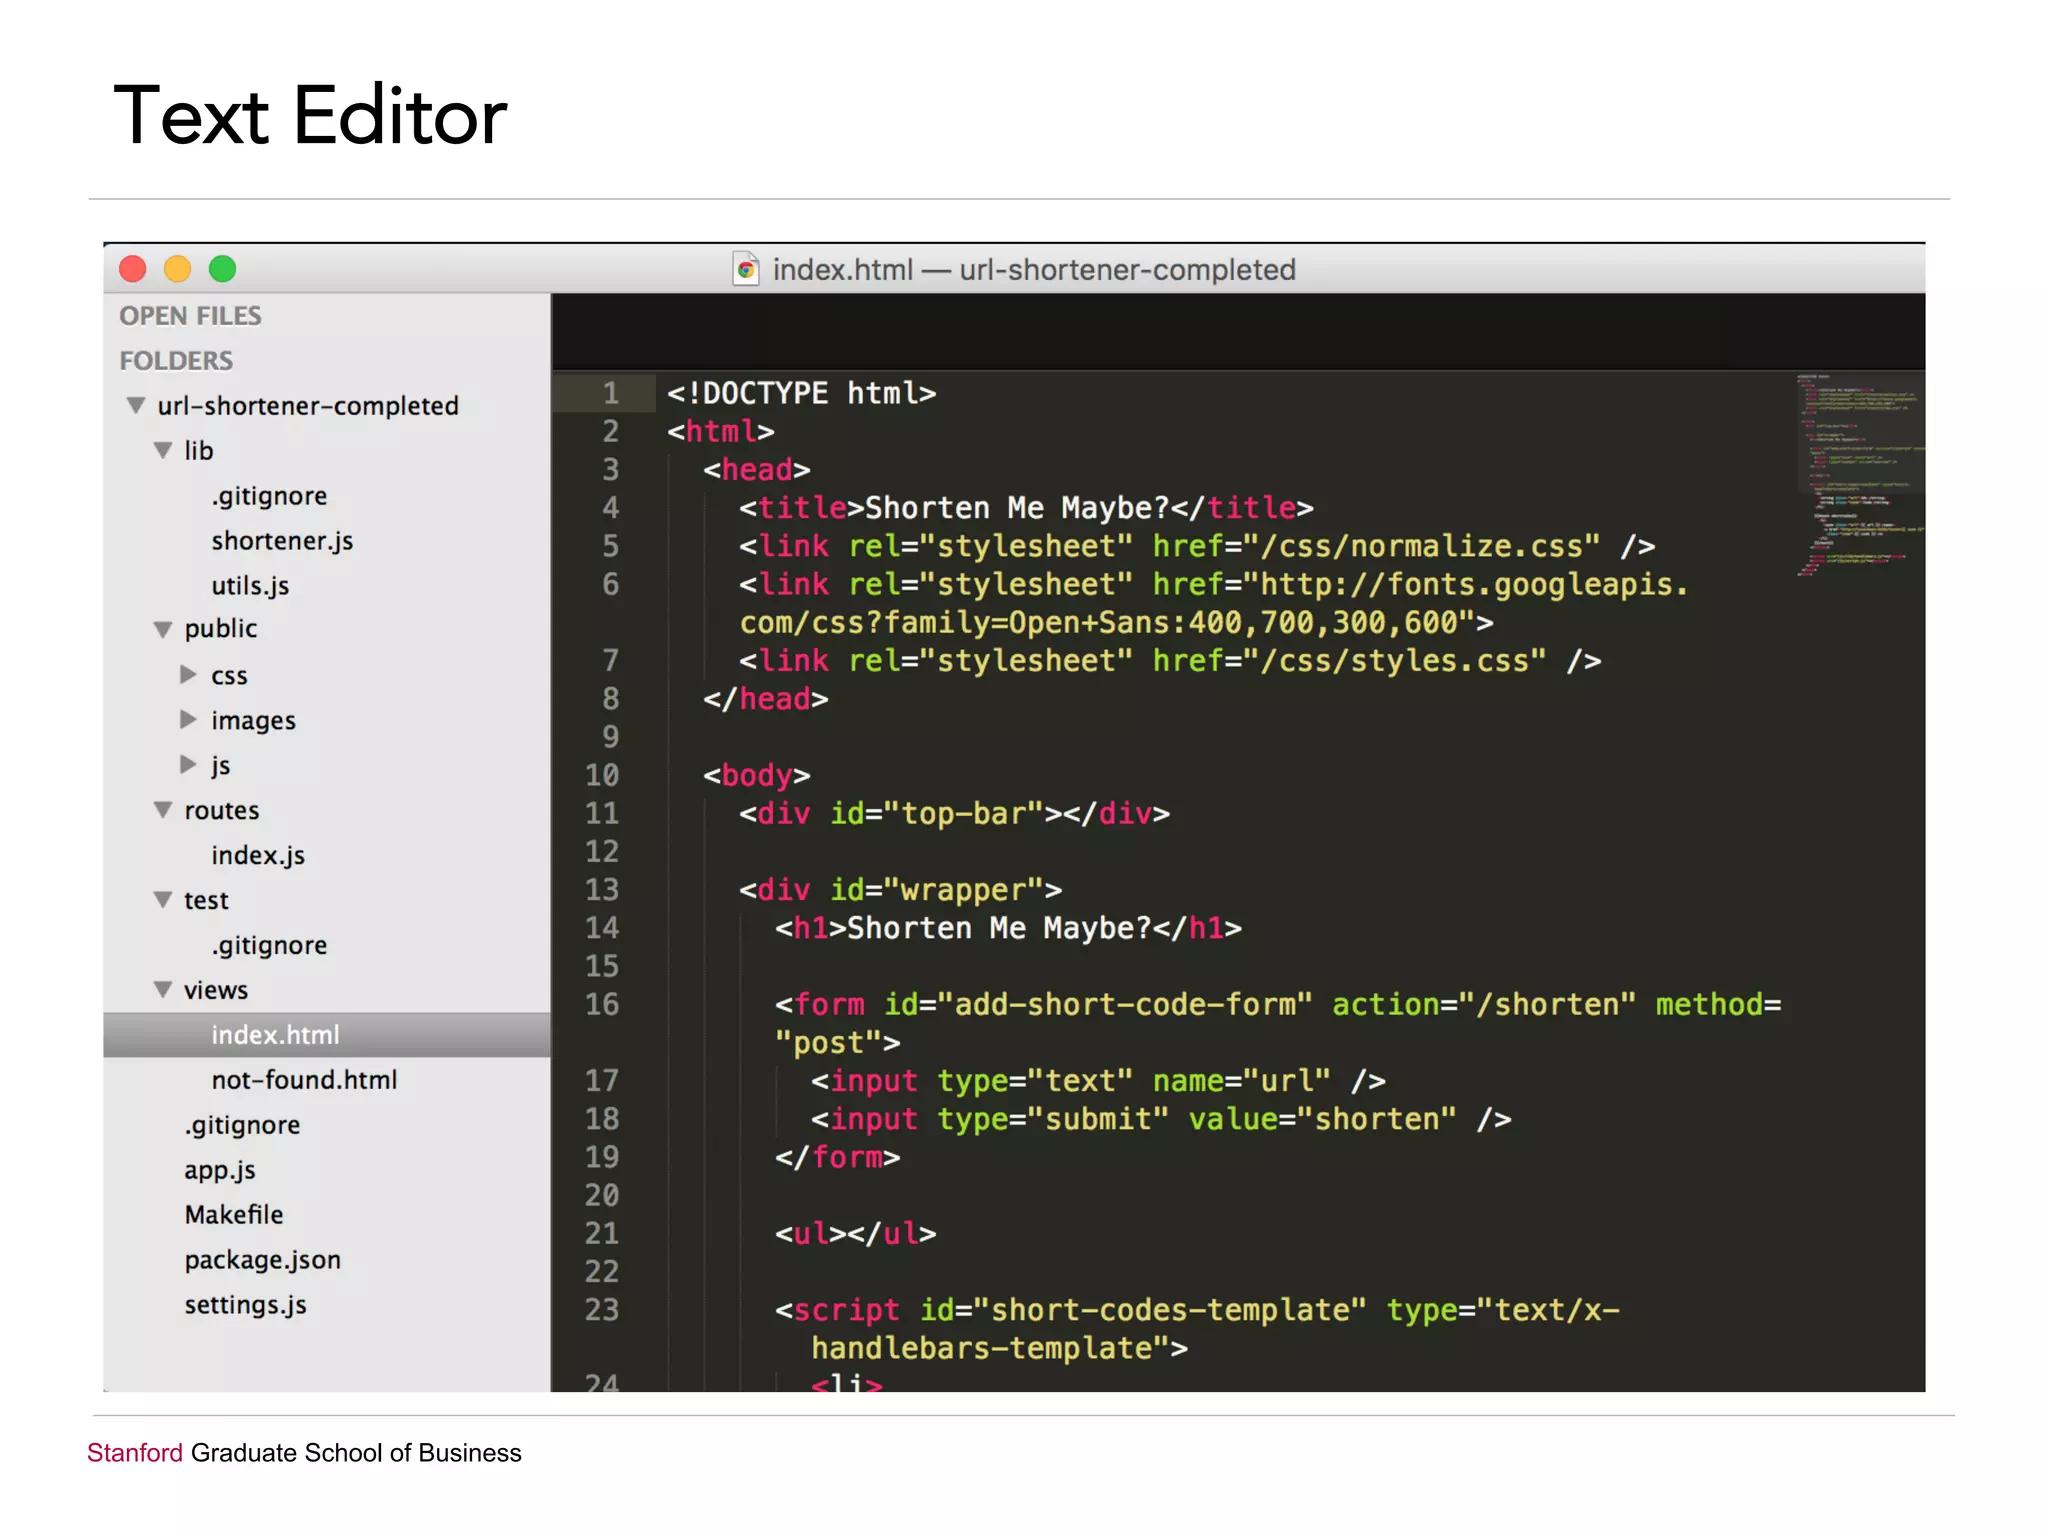Click the index.html document icon in title bar
2048x1536 pixels.
746,269
